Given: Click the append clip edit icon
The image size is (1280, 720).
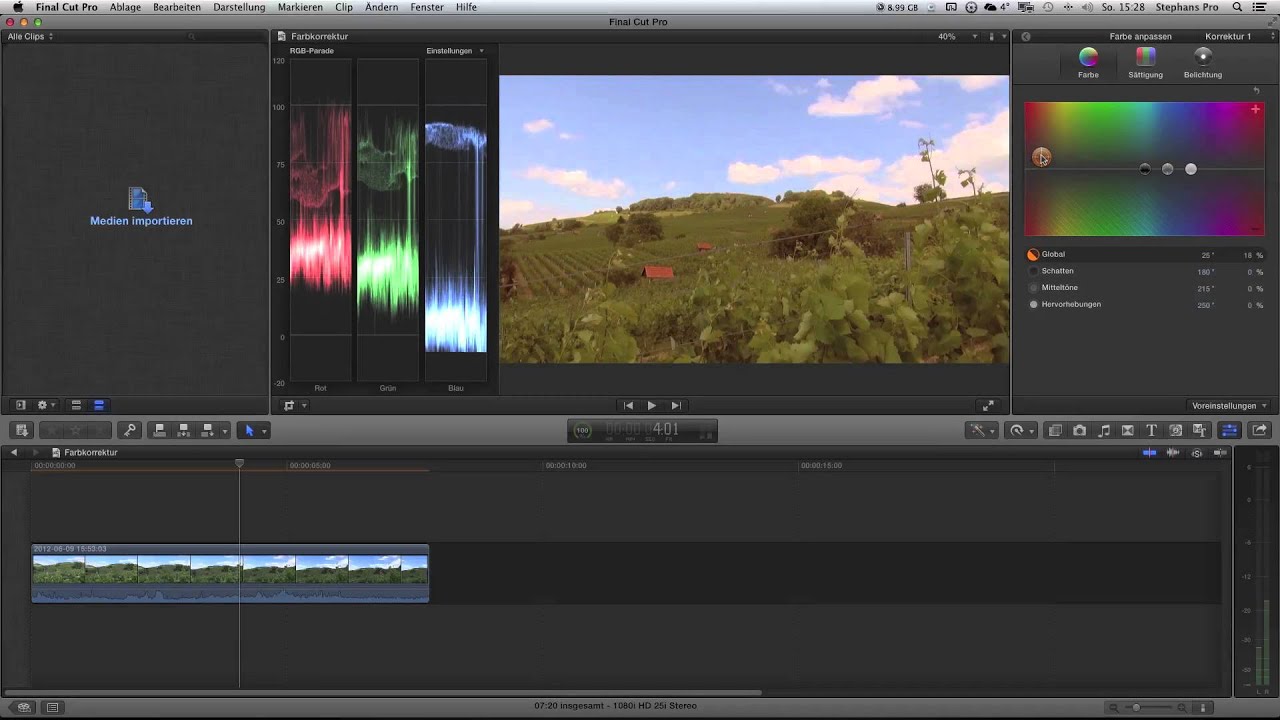Looking at the screenshot, I should tap(207, 430).
